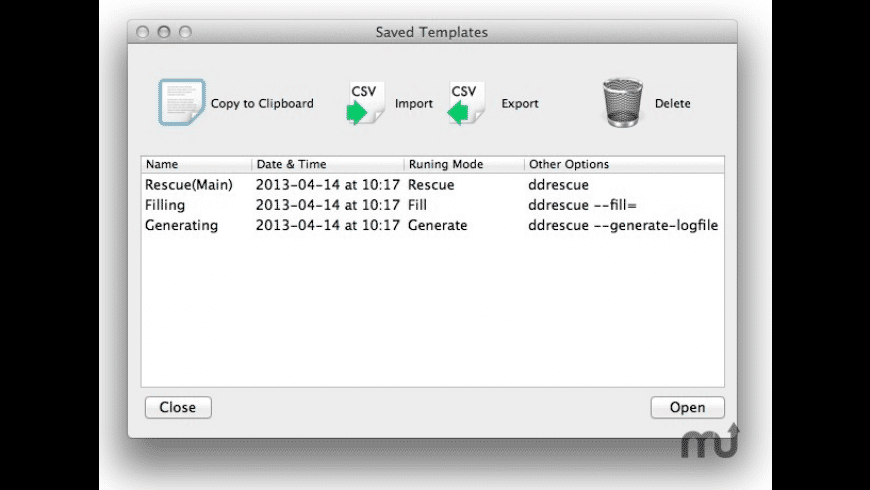Sort by the Runing Mode column header
This screenshot has height=490, width=870.
(464, 164)
